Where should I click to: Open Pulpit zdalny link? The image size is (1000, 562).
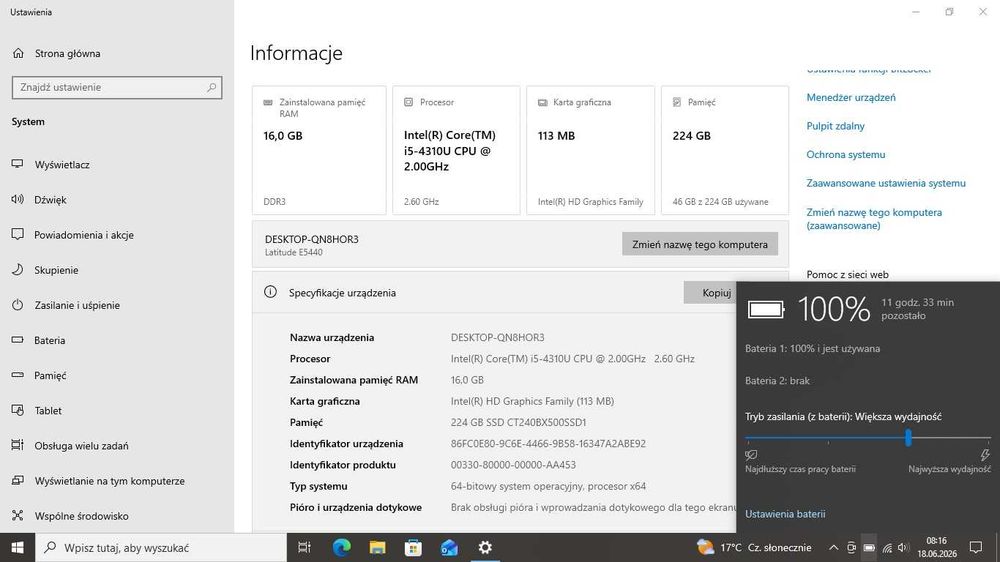click(835, 126)
